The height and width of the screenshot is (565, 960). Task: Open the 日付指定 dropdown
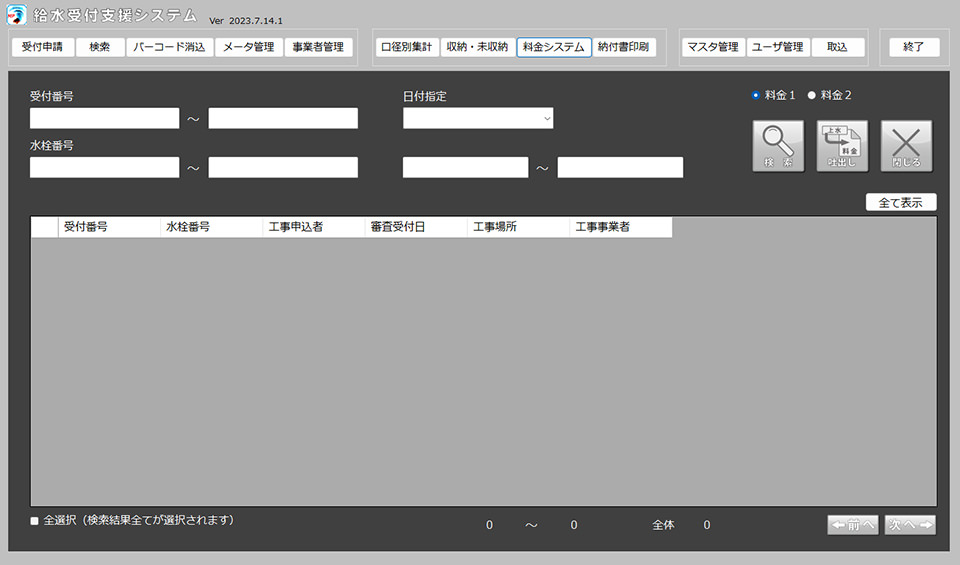[x=478, y=118]
